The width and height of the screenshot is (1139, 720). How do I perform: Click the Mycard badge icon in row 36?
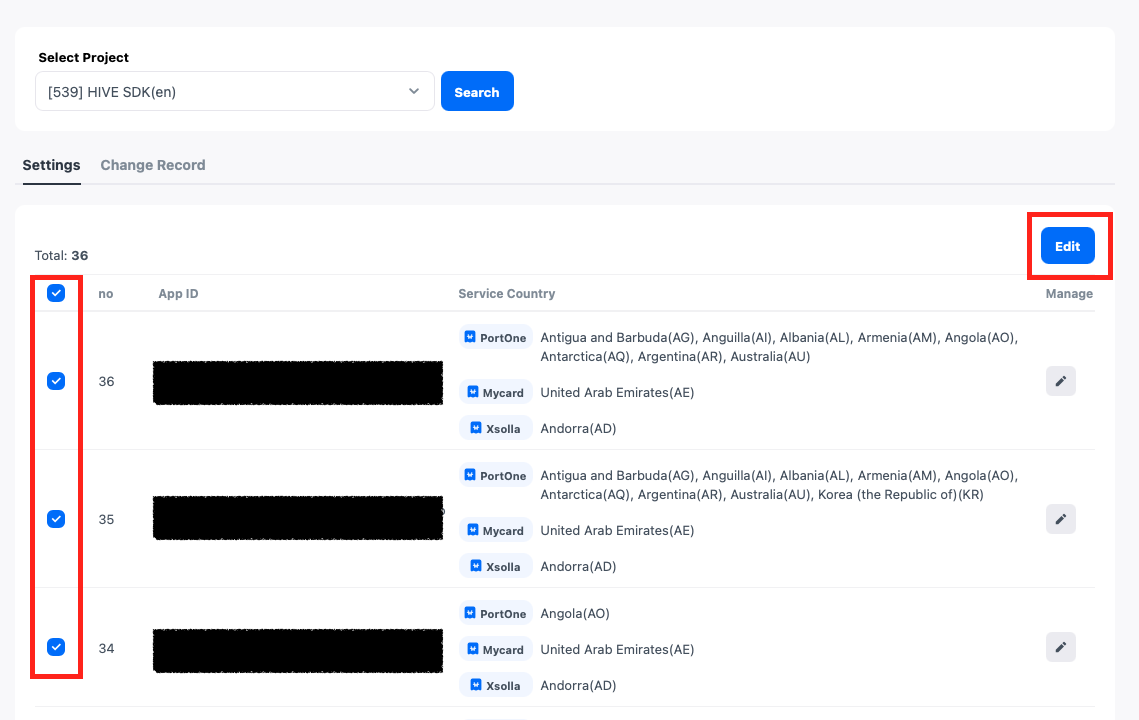coord(473,393)
